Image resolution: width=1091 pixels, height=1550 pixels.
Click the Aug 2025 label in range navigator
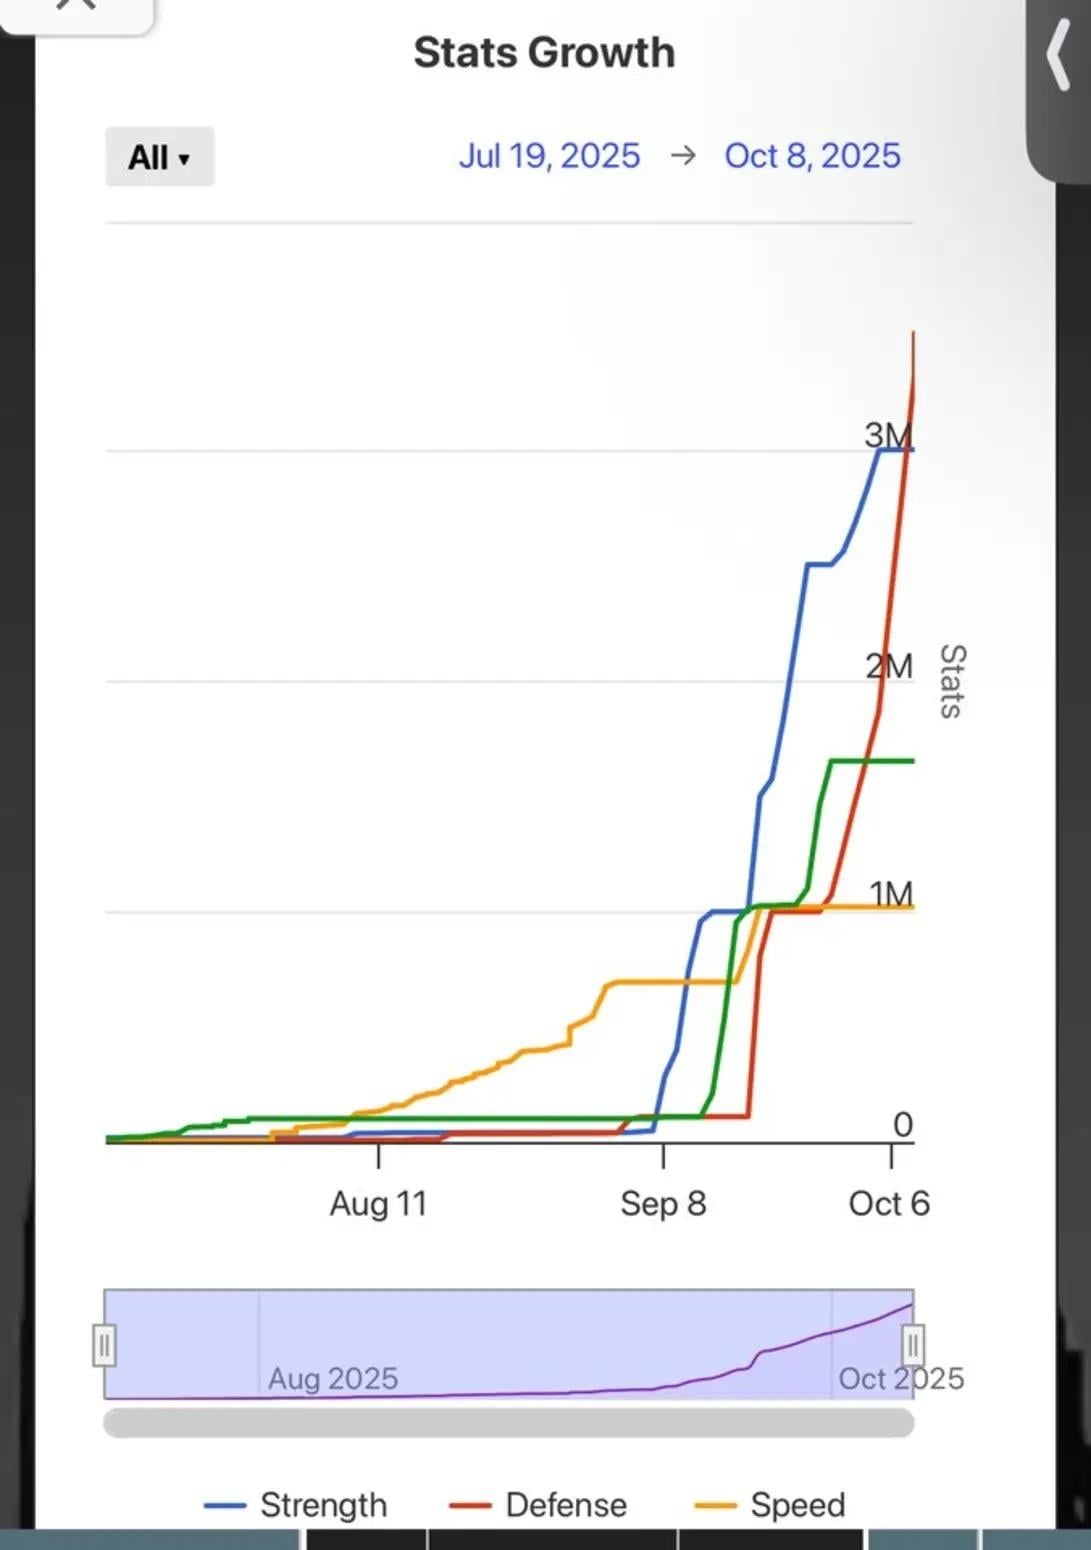[x=333, y=1379]
